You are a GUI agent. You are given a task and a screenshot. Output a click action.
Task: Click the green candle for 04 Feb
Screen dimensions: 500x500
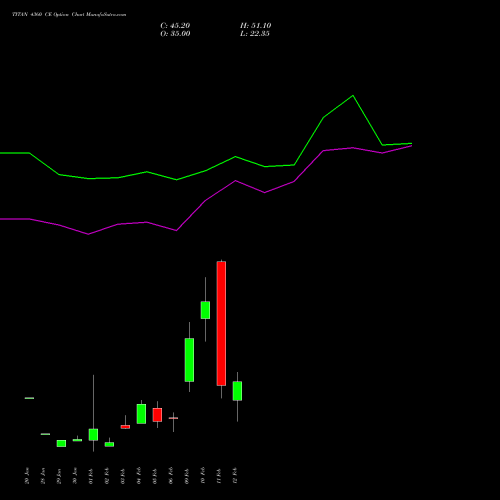[x=141, y=414]
